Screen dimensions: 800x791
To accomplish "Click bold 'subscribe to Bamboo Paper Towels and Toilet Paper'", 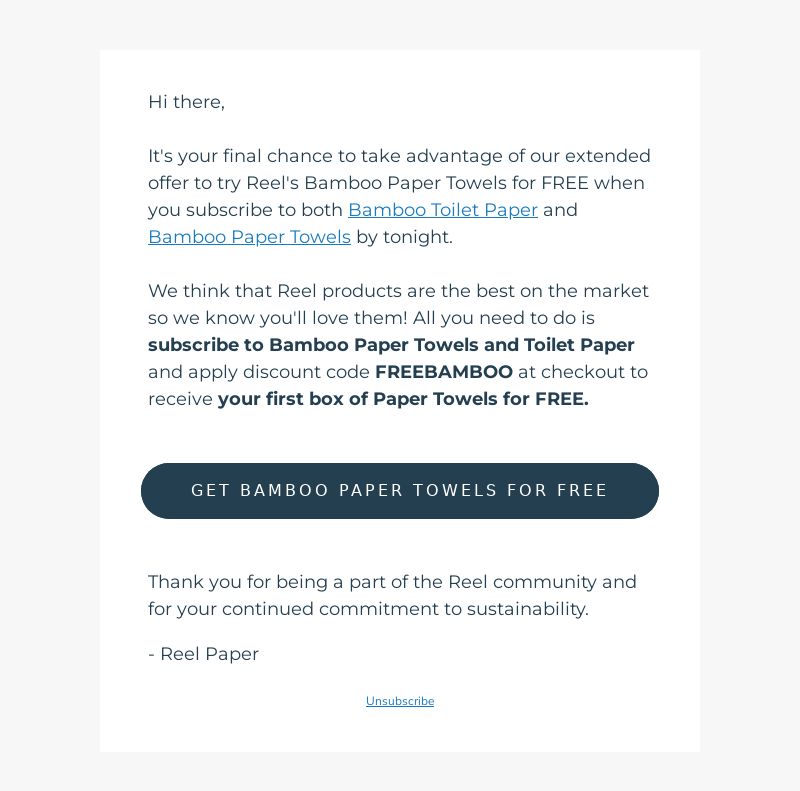I will [391, 345].
